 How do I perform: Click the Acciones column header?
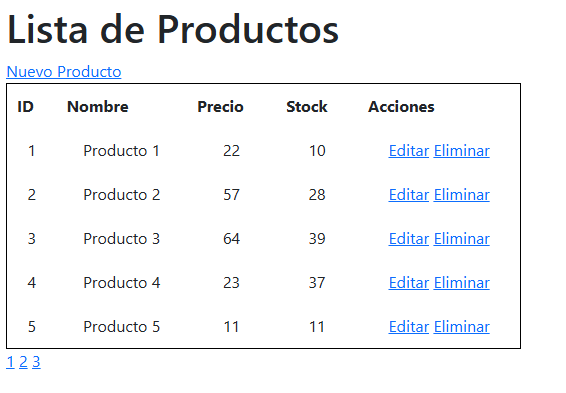(401, 106)
